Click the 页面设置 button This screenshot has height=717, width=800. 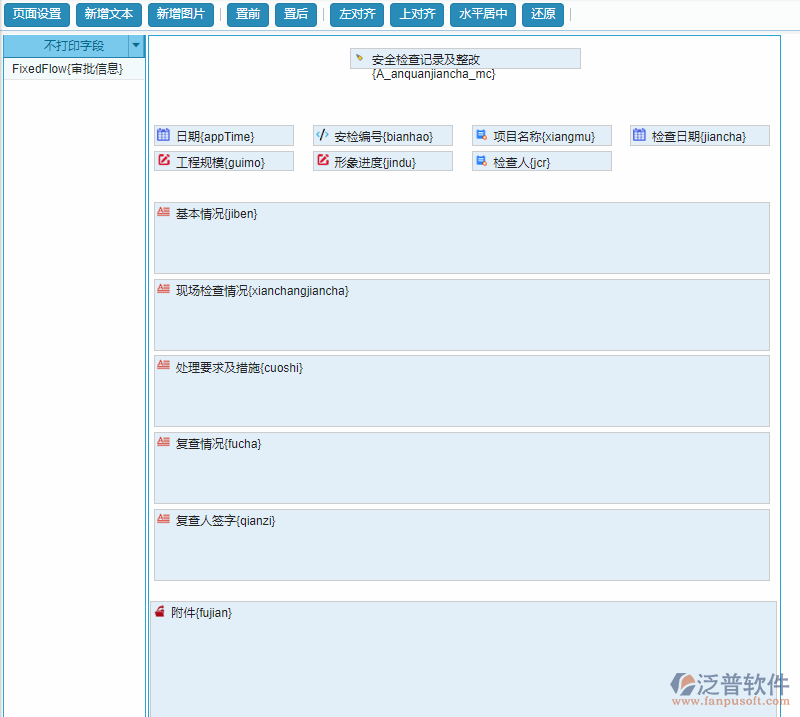pyautogui.click(x=37, y=15)
